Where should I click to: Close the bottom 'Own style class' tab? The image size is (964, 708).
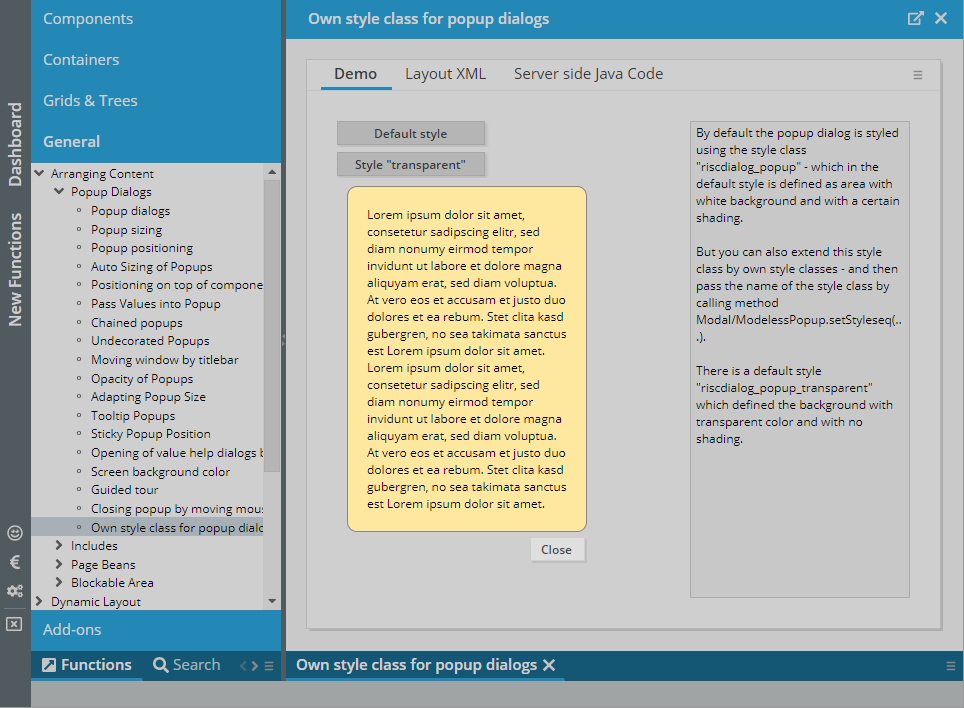click(549, 665)
